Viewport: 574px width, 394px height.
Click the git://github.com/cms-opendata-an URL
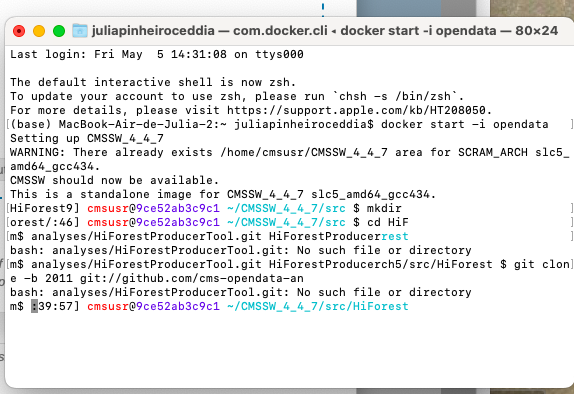point(192,279)
